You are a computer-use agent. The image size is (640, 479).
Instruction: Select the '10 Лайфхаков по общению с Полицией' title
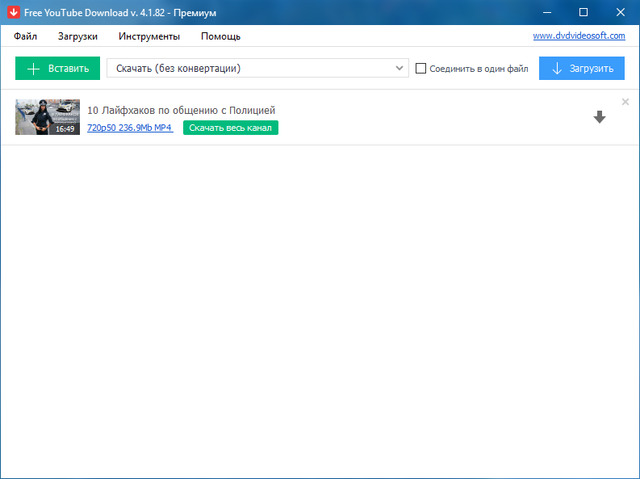(x=181, y=110)
